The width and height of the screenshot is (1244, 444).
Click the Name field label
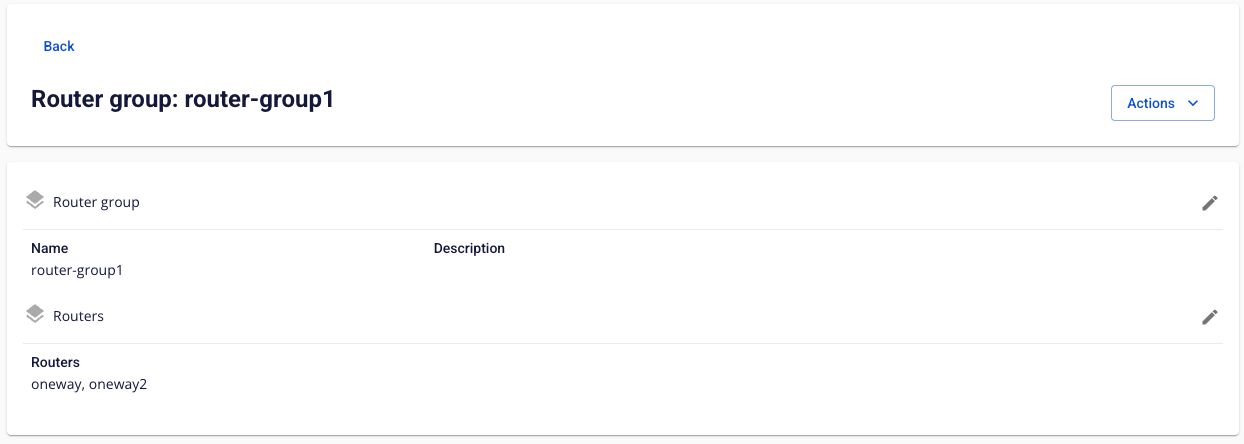[50, 248]
